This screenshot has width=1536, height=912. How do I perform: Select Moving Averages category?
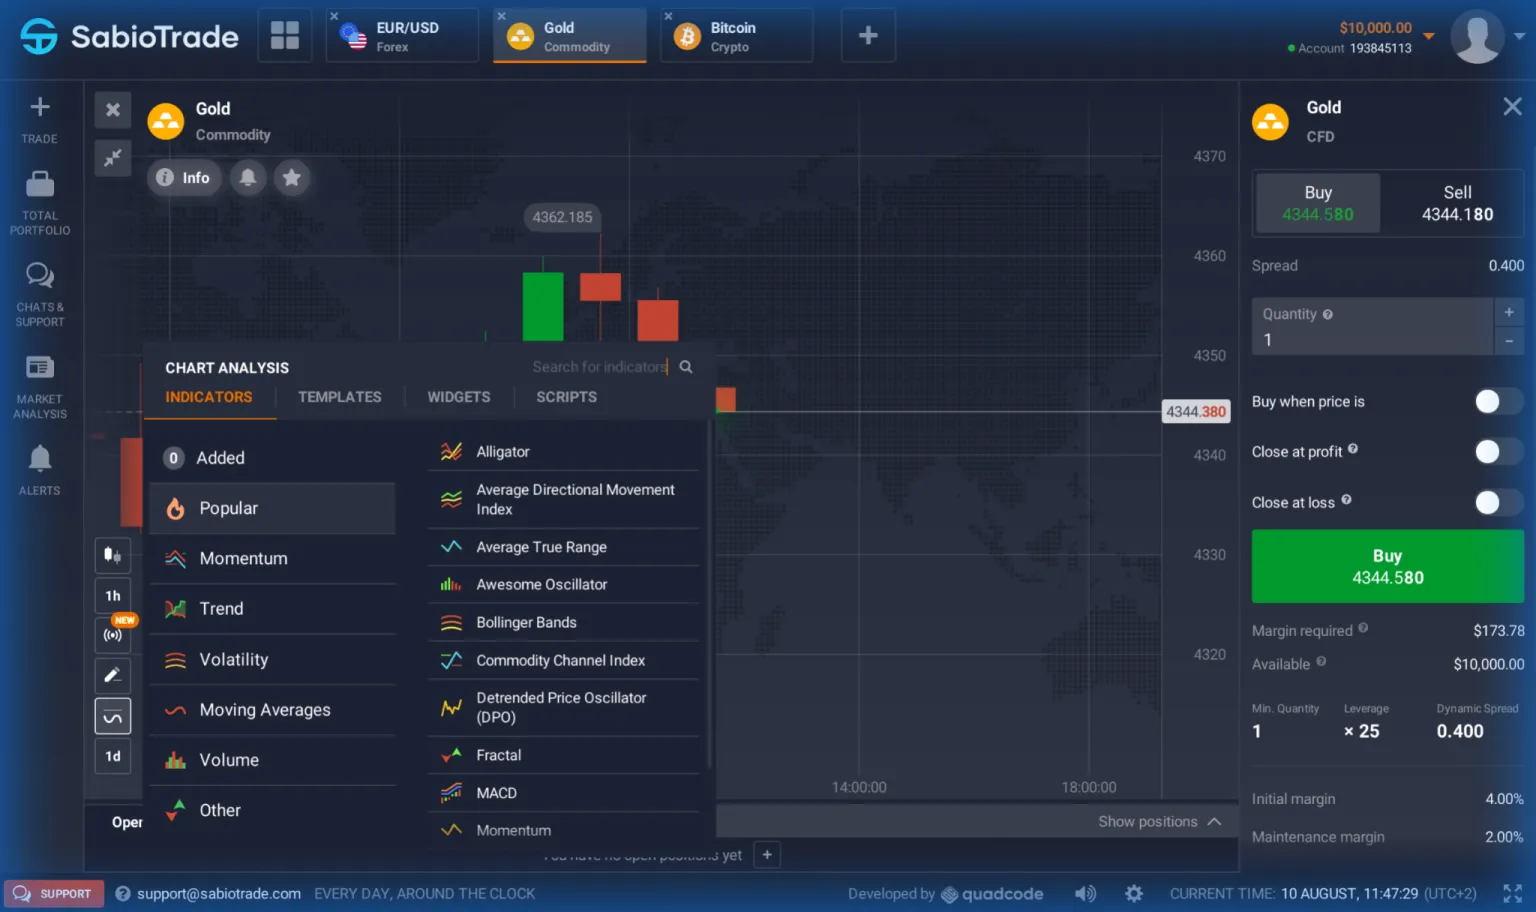coord(272,710)
